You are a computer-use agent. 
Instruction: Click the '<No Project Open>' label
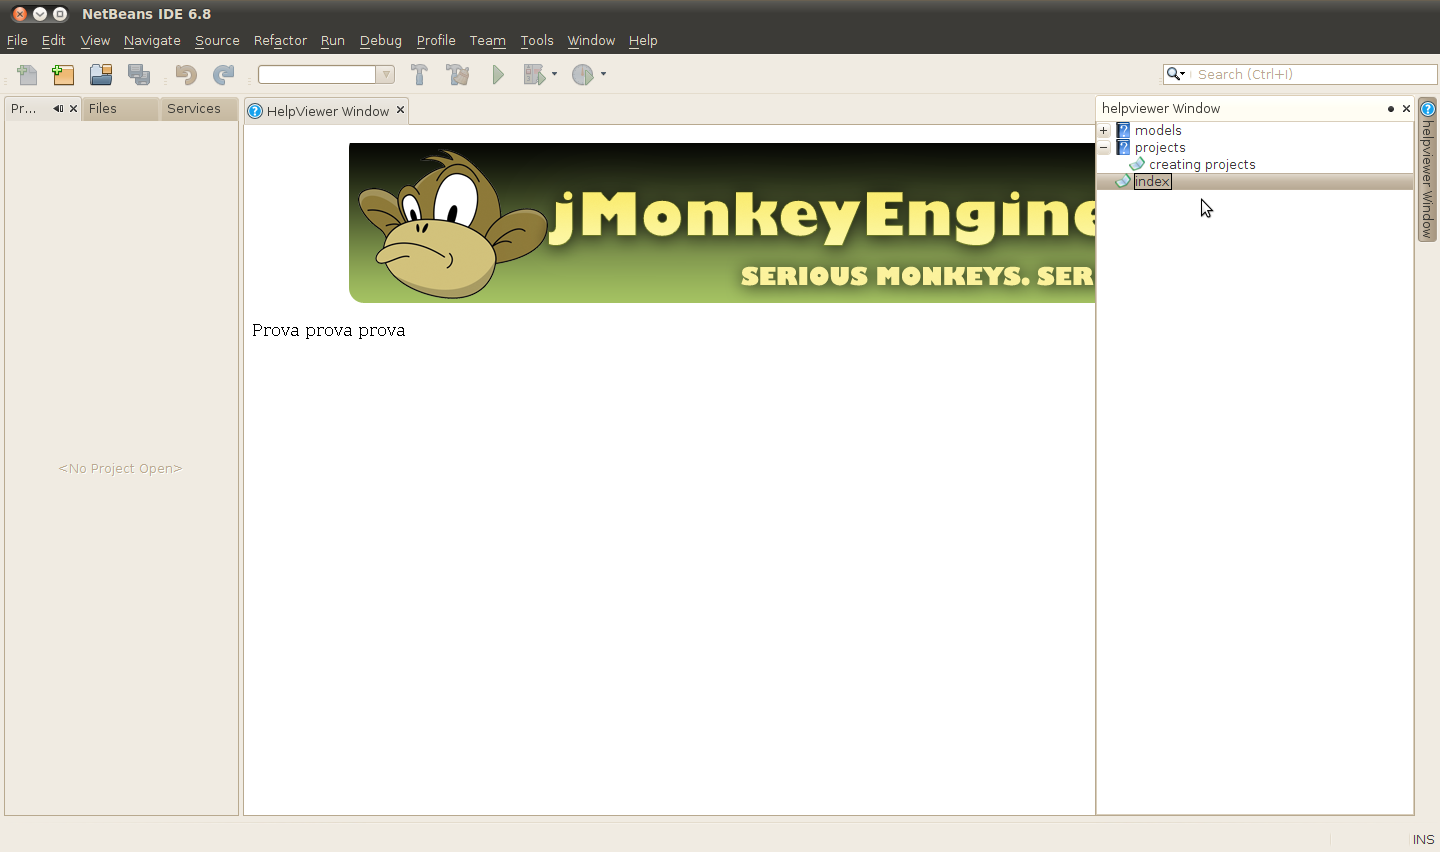pos(120,468)
